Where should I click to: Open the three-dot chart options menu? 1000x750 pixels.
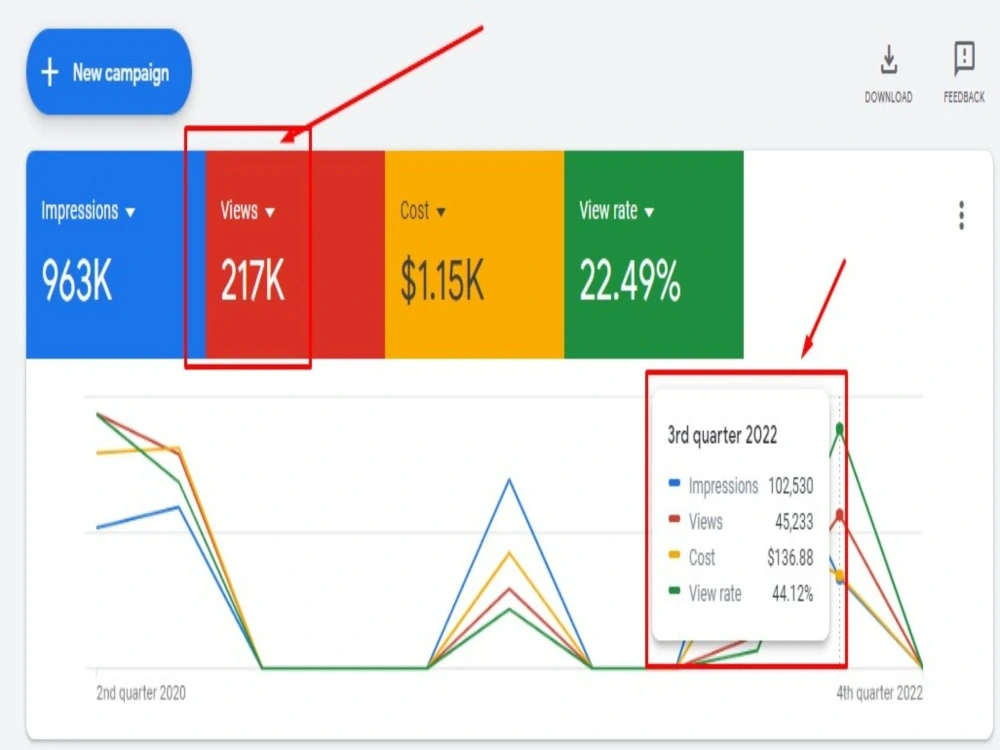[x=961, y=216]
